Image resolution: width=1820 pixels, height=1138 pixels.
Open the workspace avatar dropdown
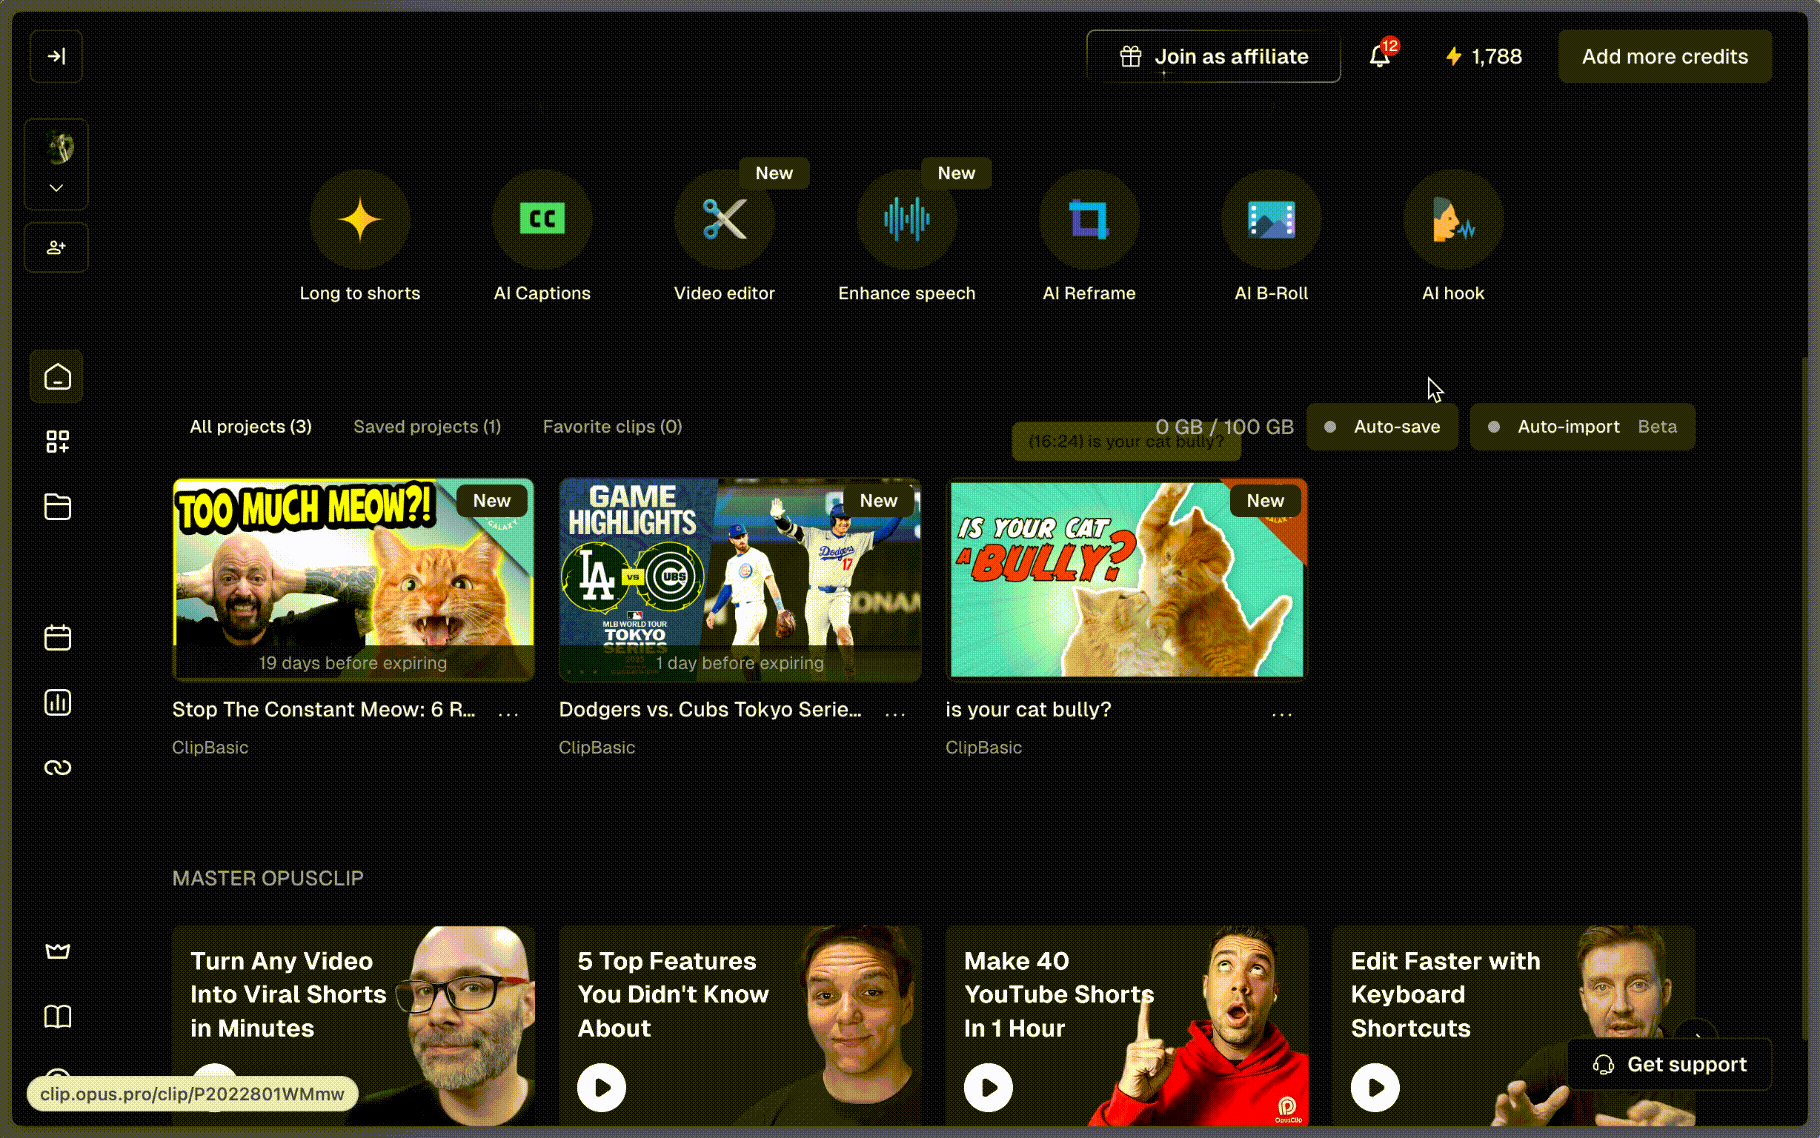click(x=56, y=164)
